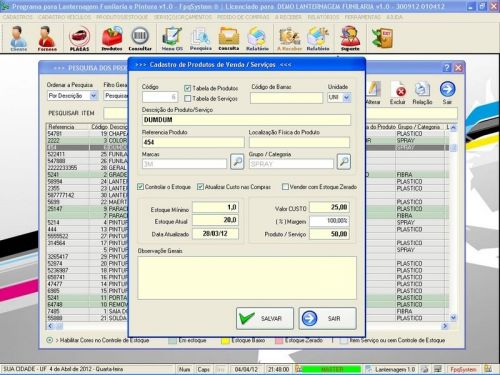
Task: Click the Descrição do Produto/Serviço field
Action: (246, 120)
